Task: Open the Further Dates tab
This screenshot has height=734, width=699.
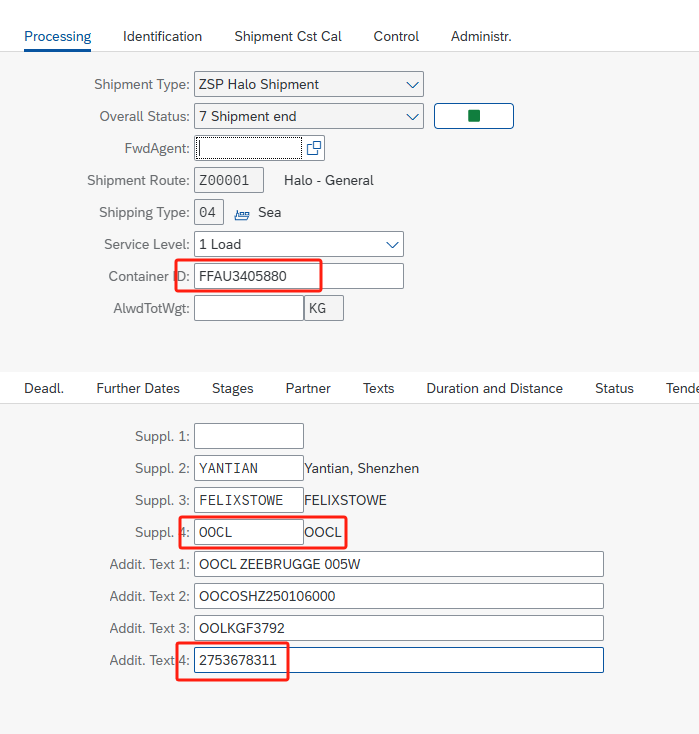Action: (138, 388)
